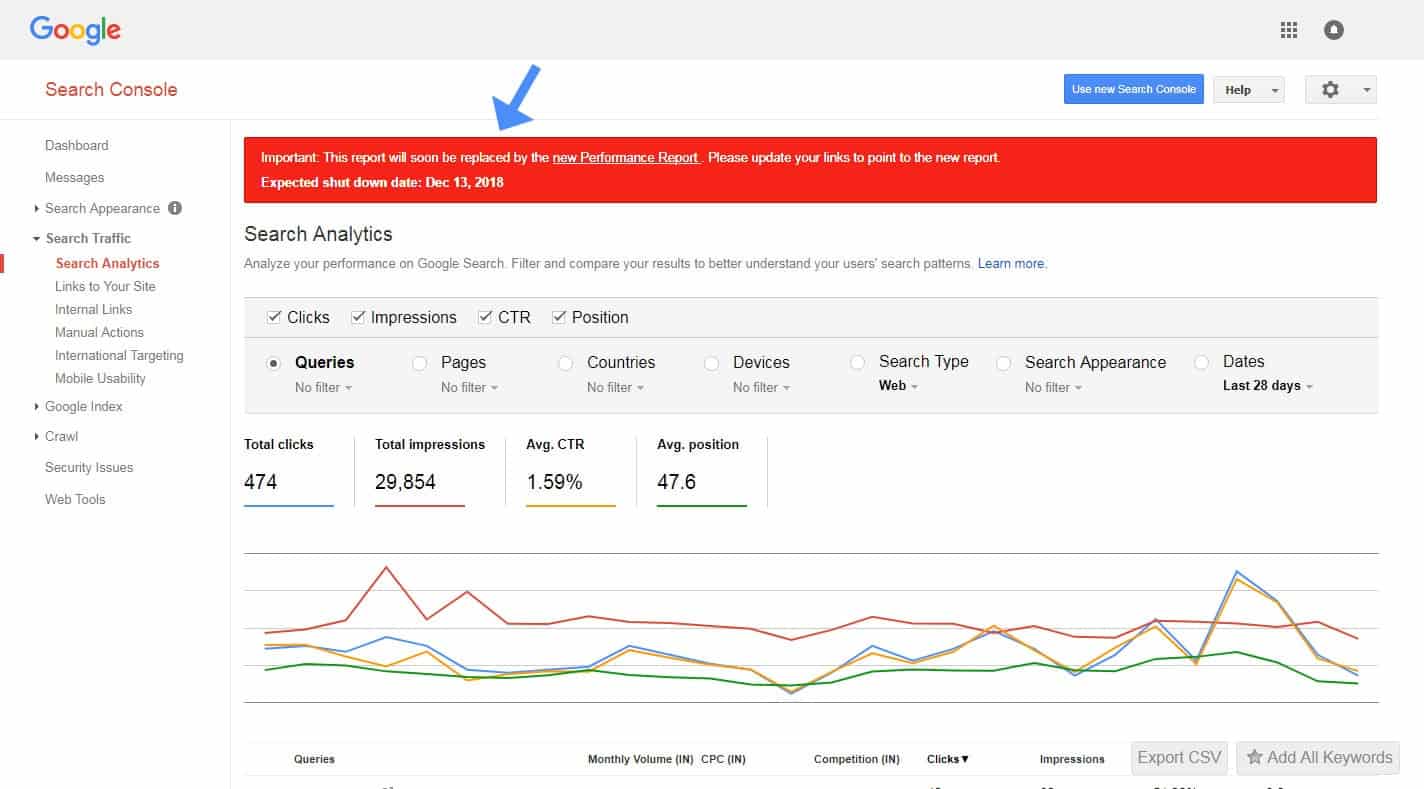Click the Learn more link
This screenshot has height=789, width=1424.
[1012, 264]
